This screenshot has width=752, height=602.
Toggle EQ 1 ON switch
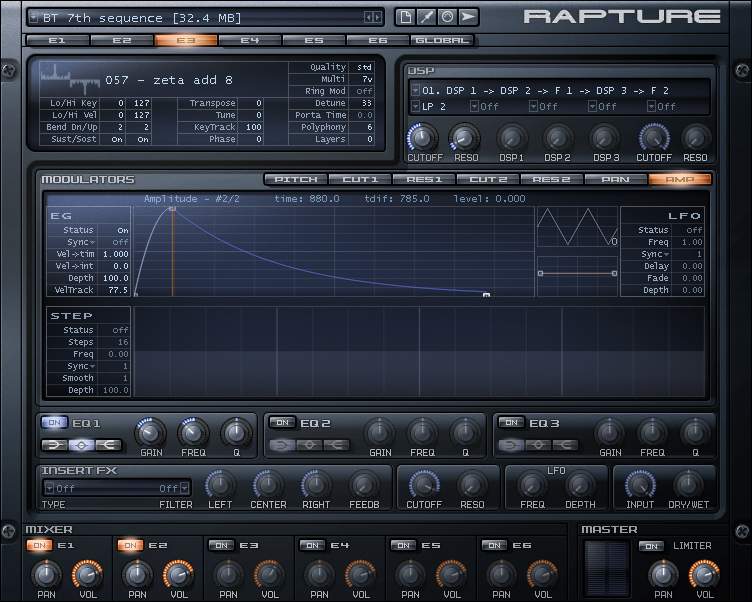pyautogui.click(x=55, y=422)
